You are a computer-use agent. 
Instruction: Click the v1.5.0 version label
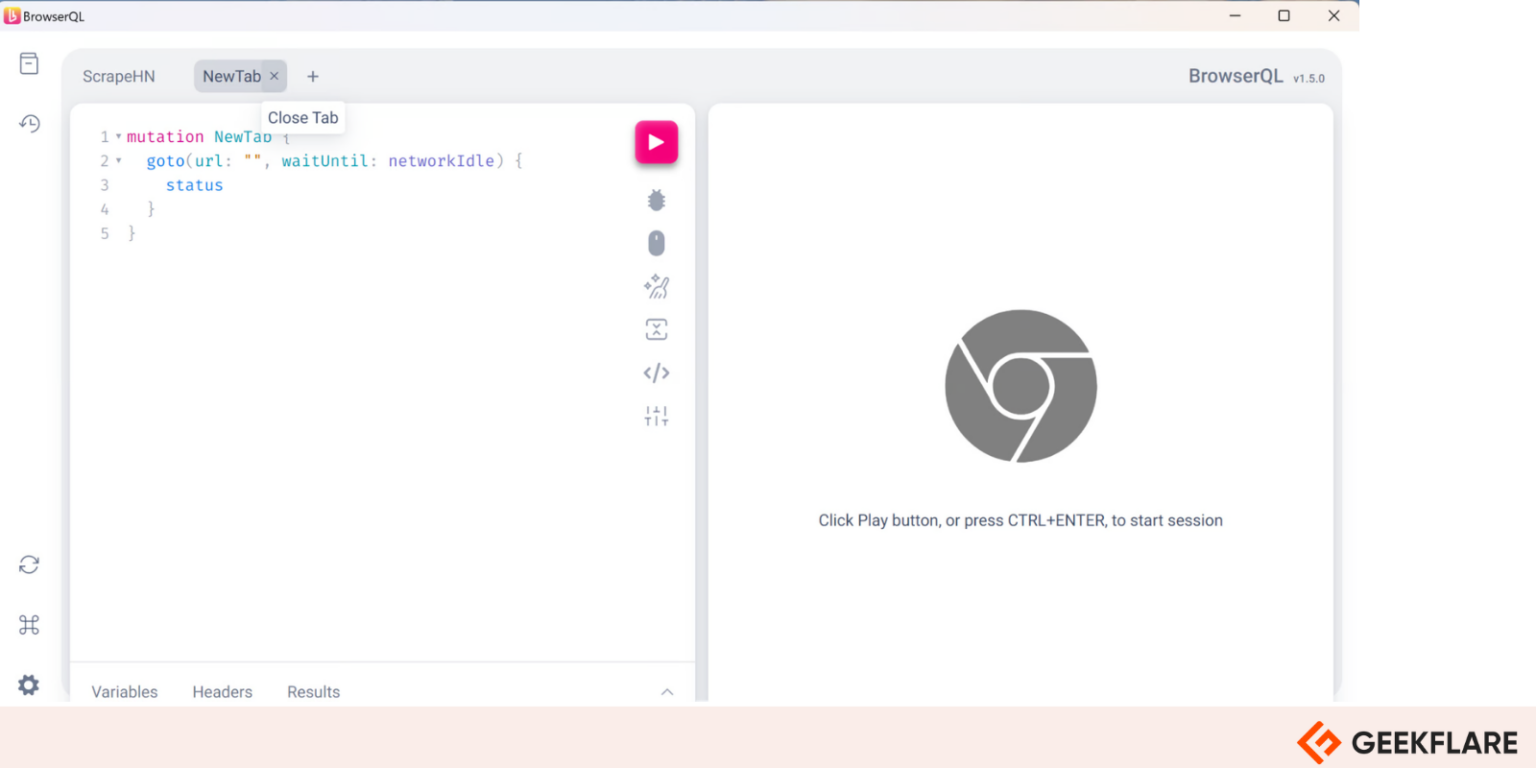pos(1309,78)
